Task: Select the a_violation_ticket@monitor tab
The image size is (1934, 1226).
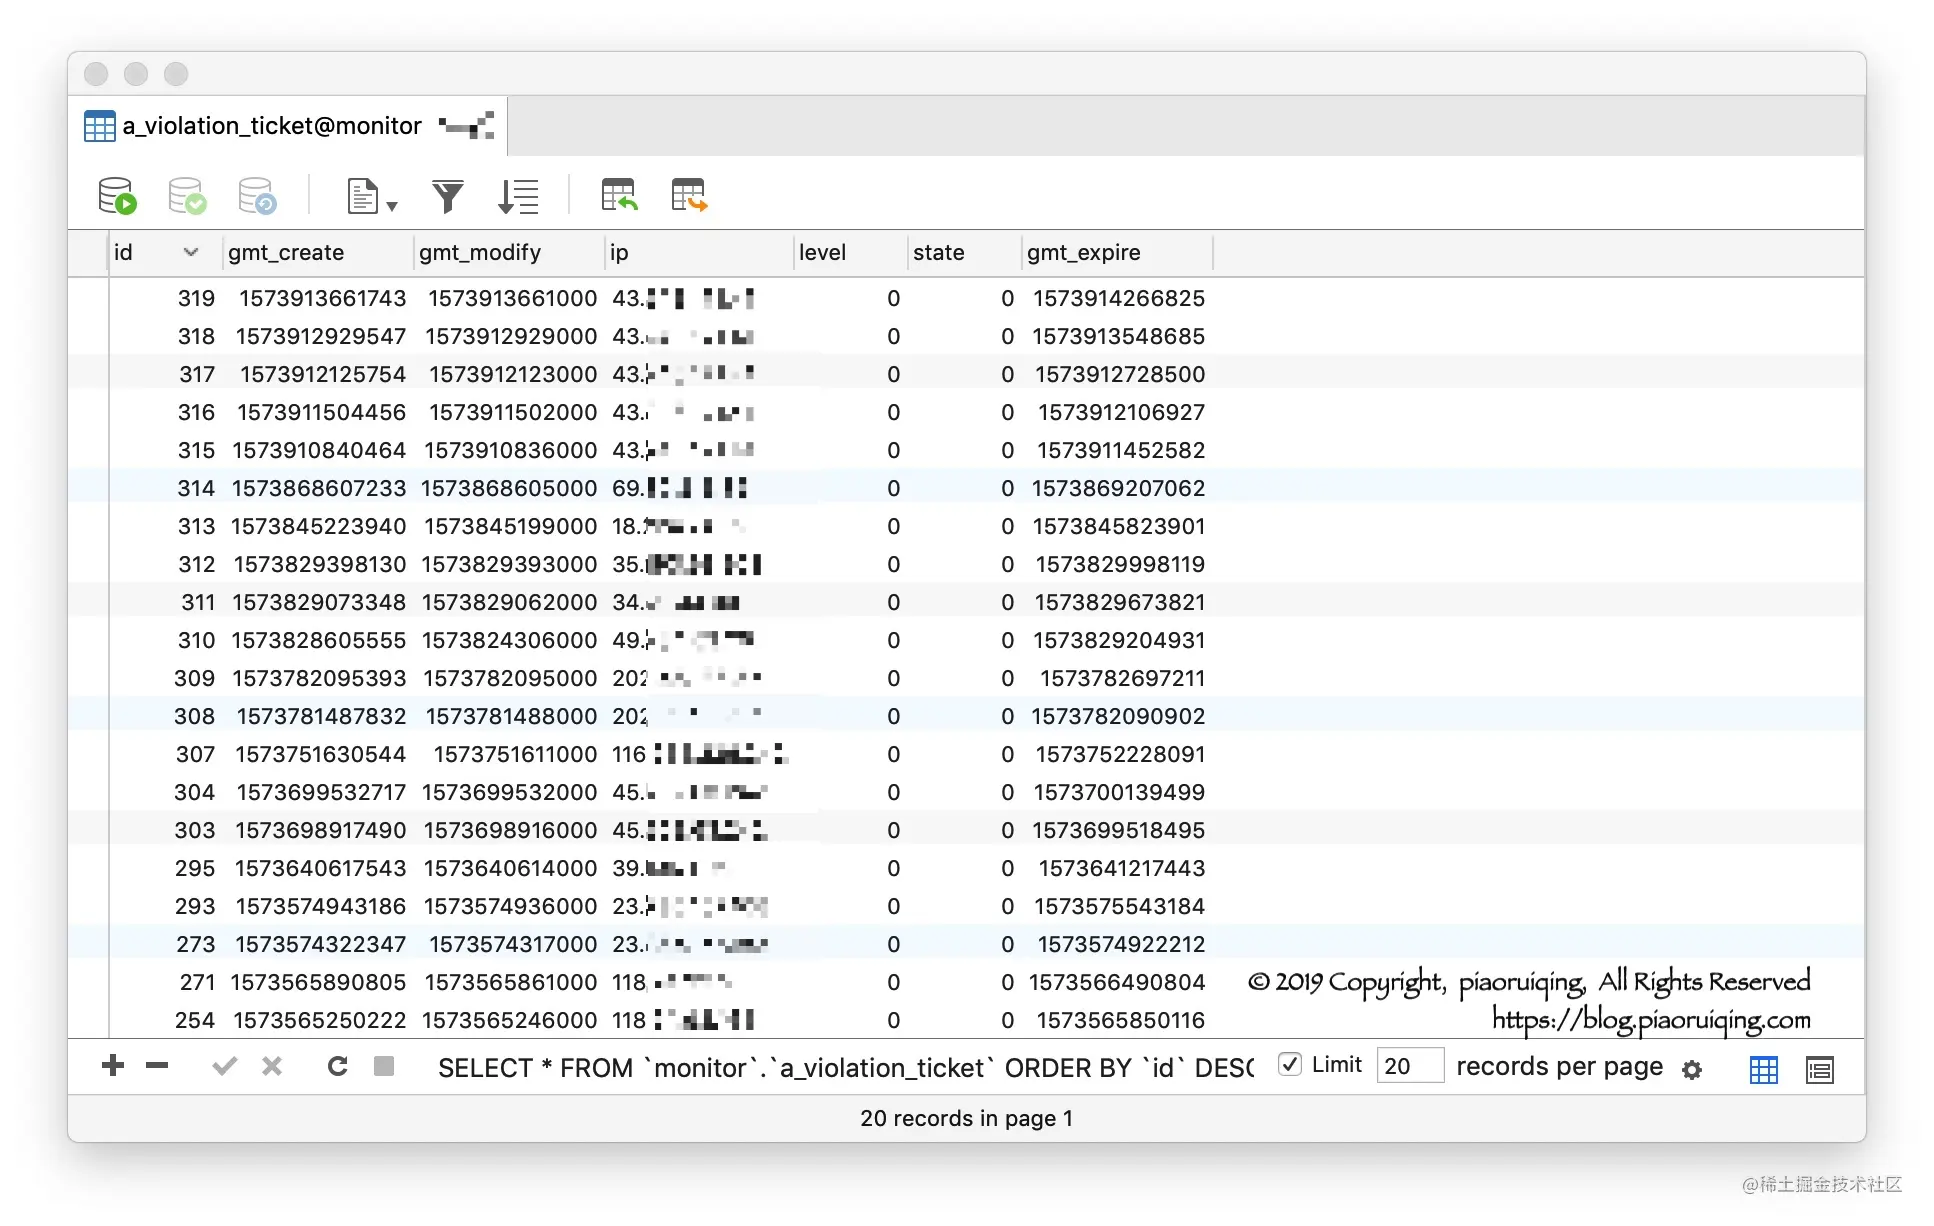Action: (289, 126)
